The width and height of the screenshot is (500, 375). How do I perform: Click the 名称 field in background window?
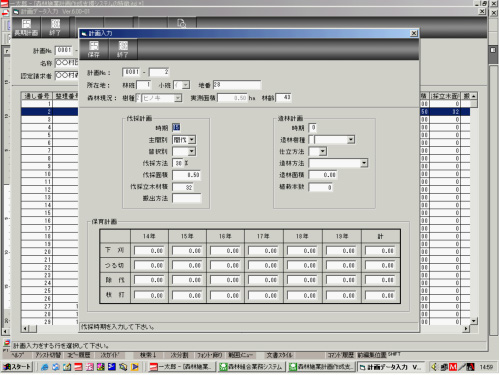(x=67, y=63)
